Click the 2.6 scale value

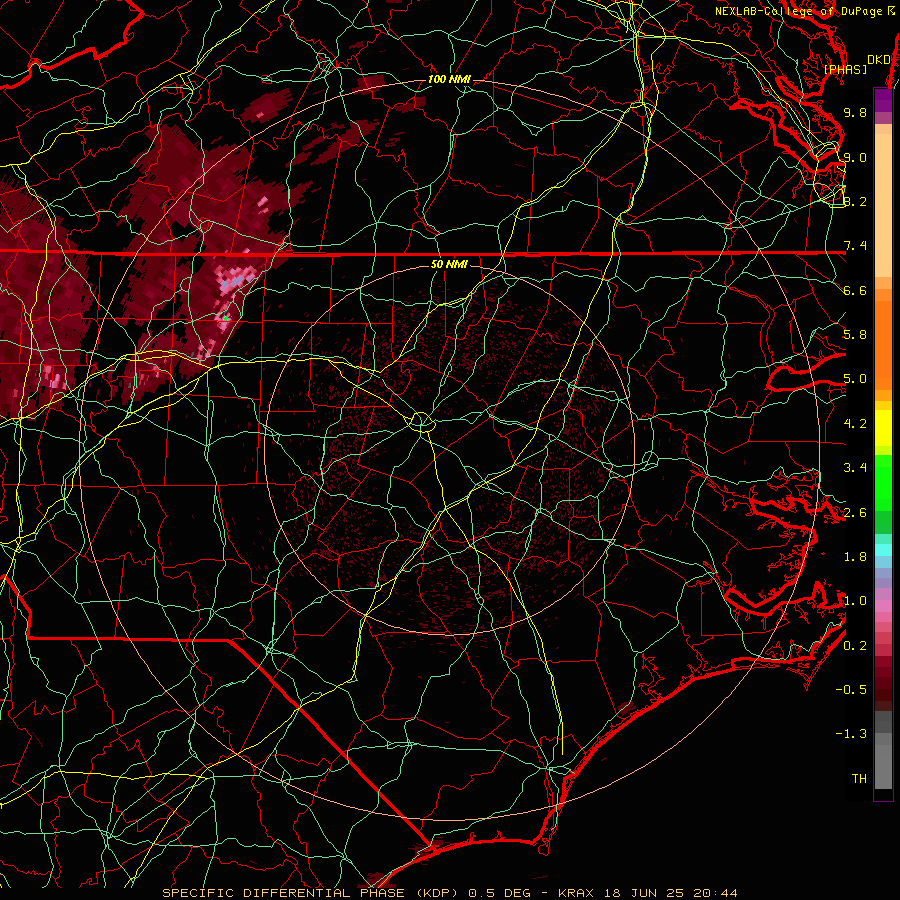[x=855, y=513]
